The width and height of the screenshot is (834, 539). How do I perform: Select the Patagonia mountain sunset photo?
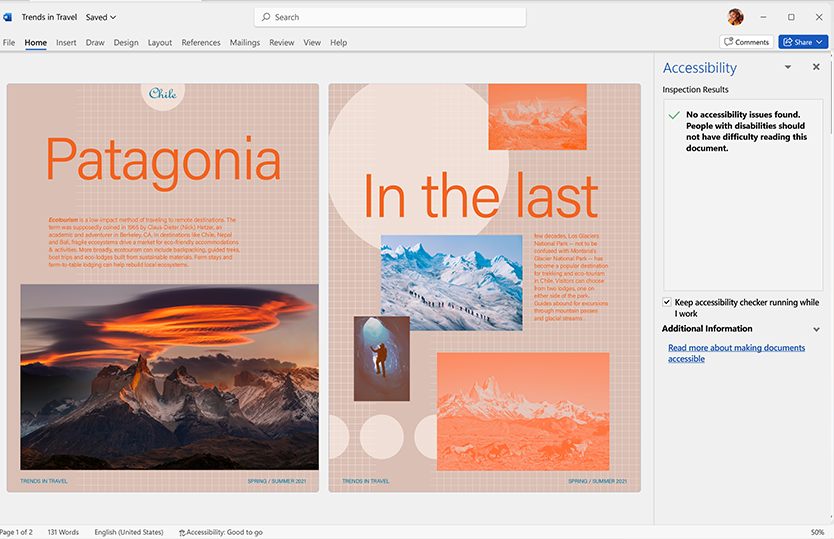[x=169, y=376]
